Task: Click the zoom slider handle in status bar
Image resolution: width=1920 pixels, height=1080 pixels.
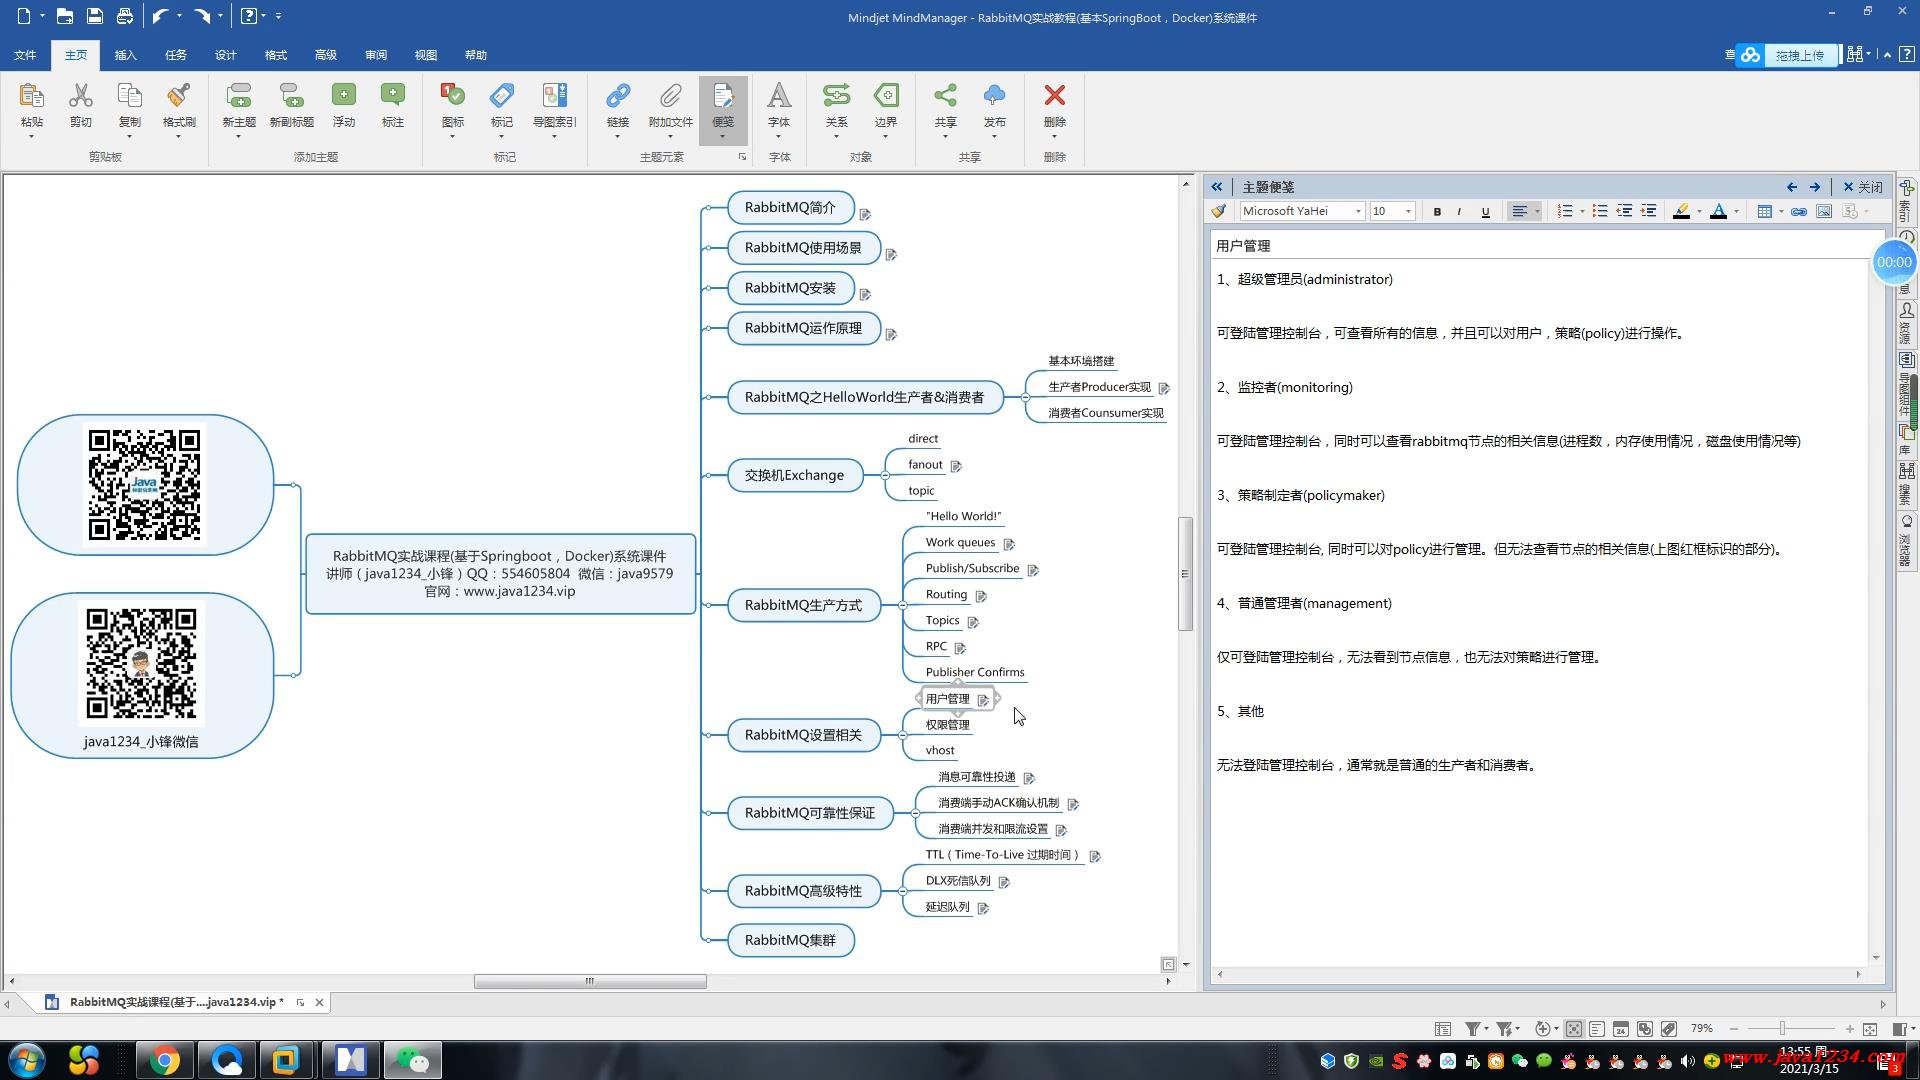Action: pyautogui.click(x=1781, y=1029)
